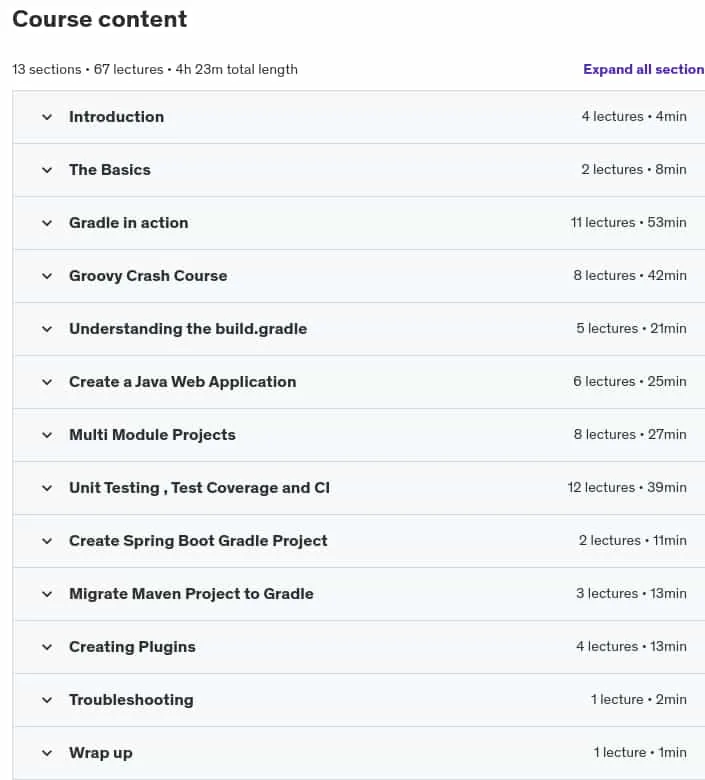This screenshot has width=705, height=780.
Task: Click chevron next to Multi Module Projects
Action: pyautogui.click(x=47, y=435)
